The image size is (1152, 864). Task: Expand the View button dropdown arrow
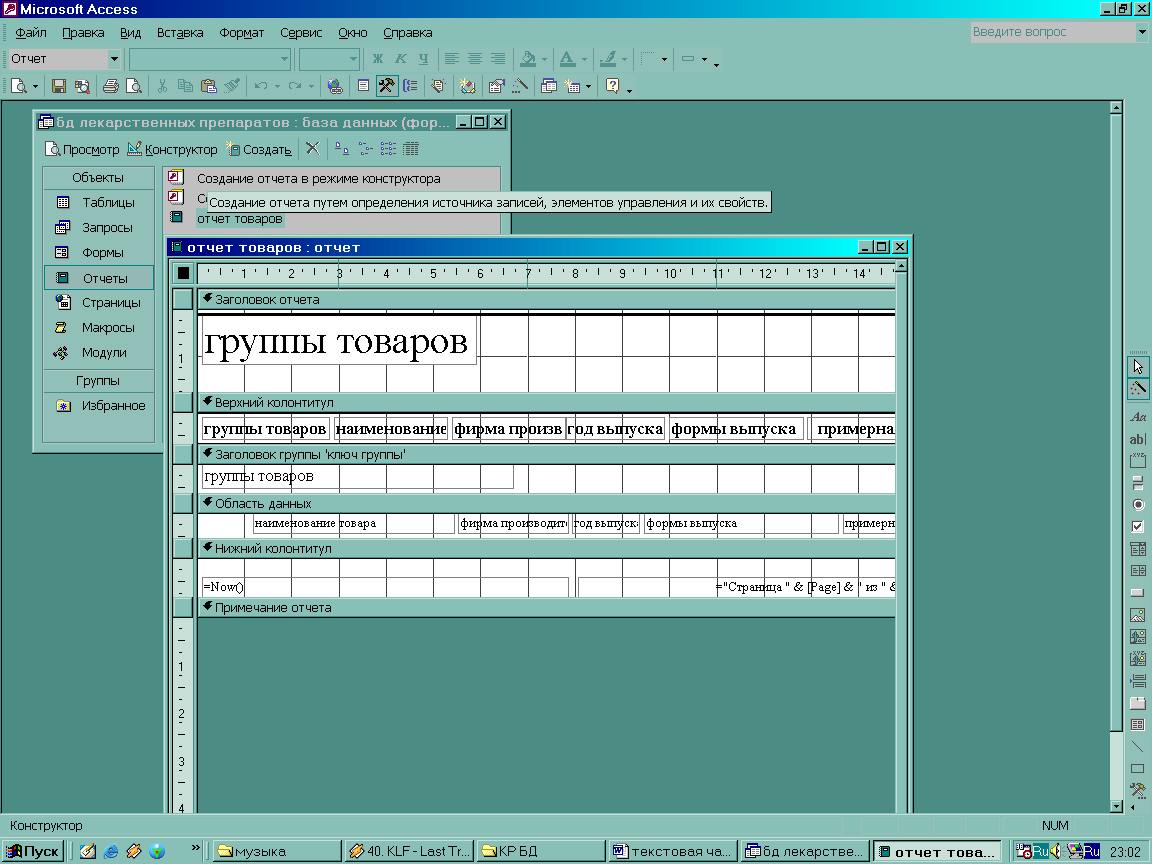(x=35, y=87)
